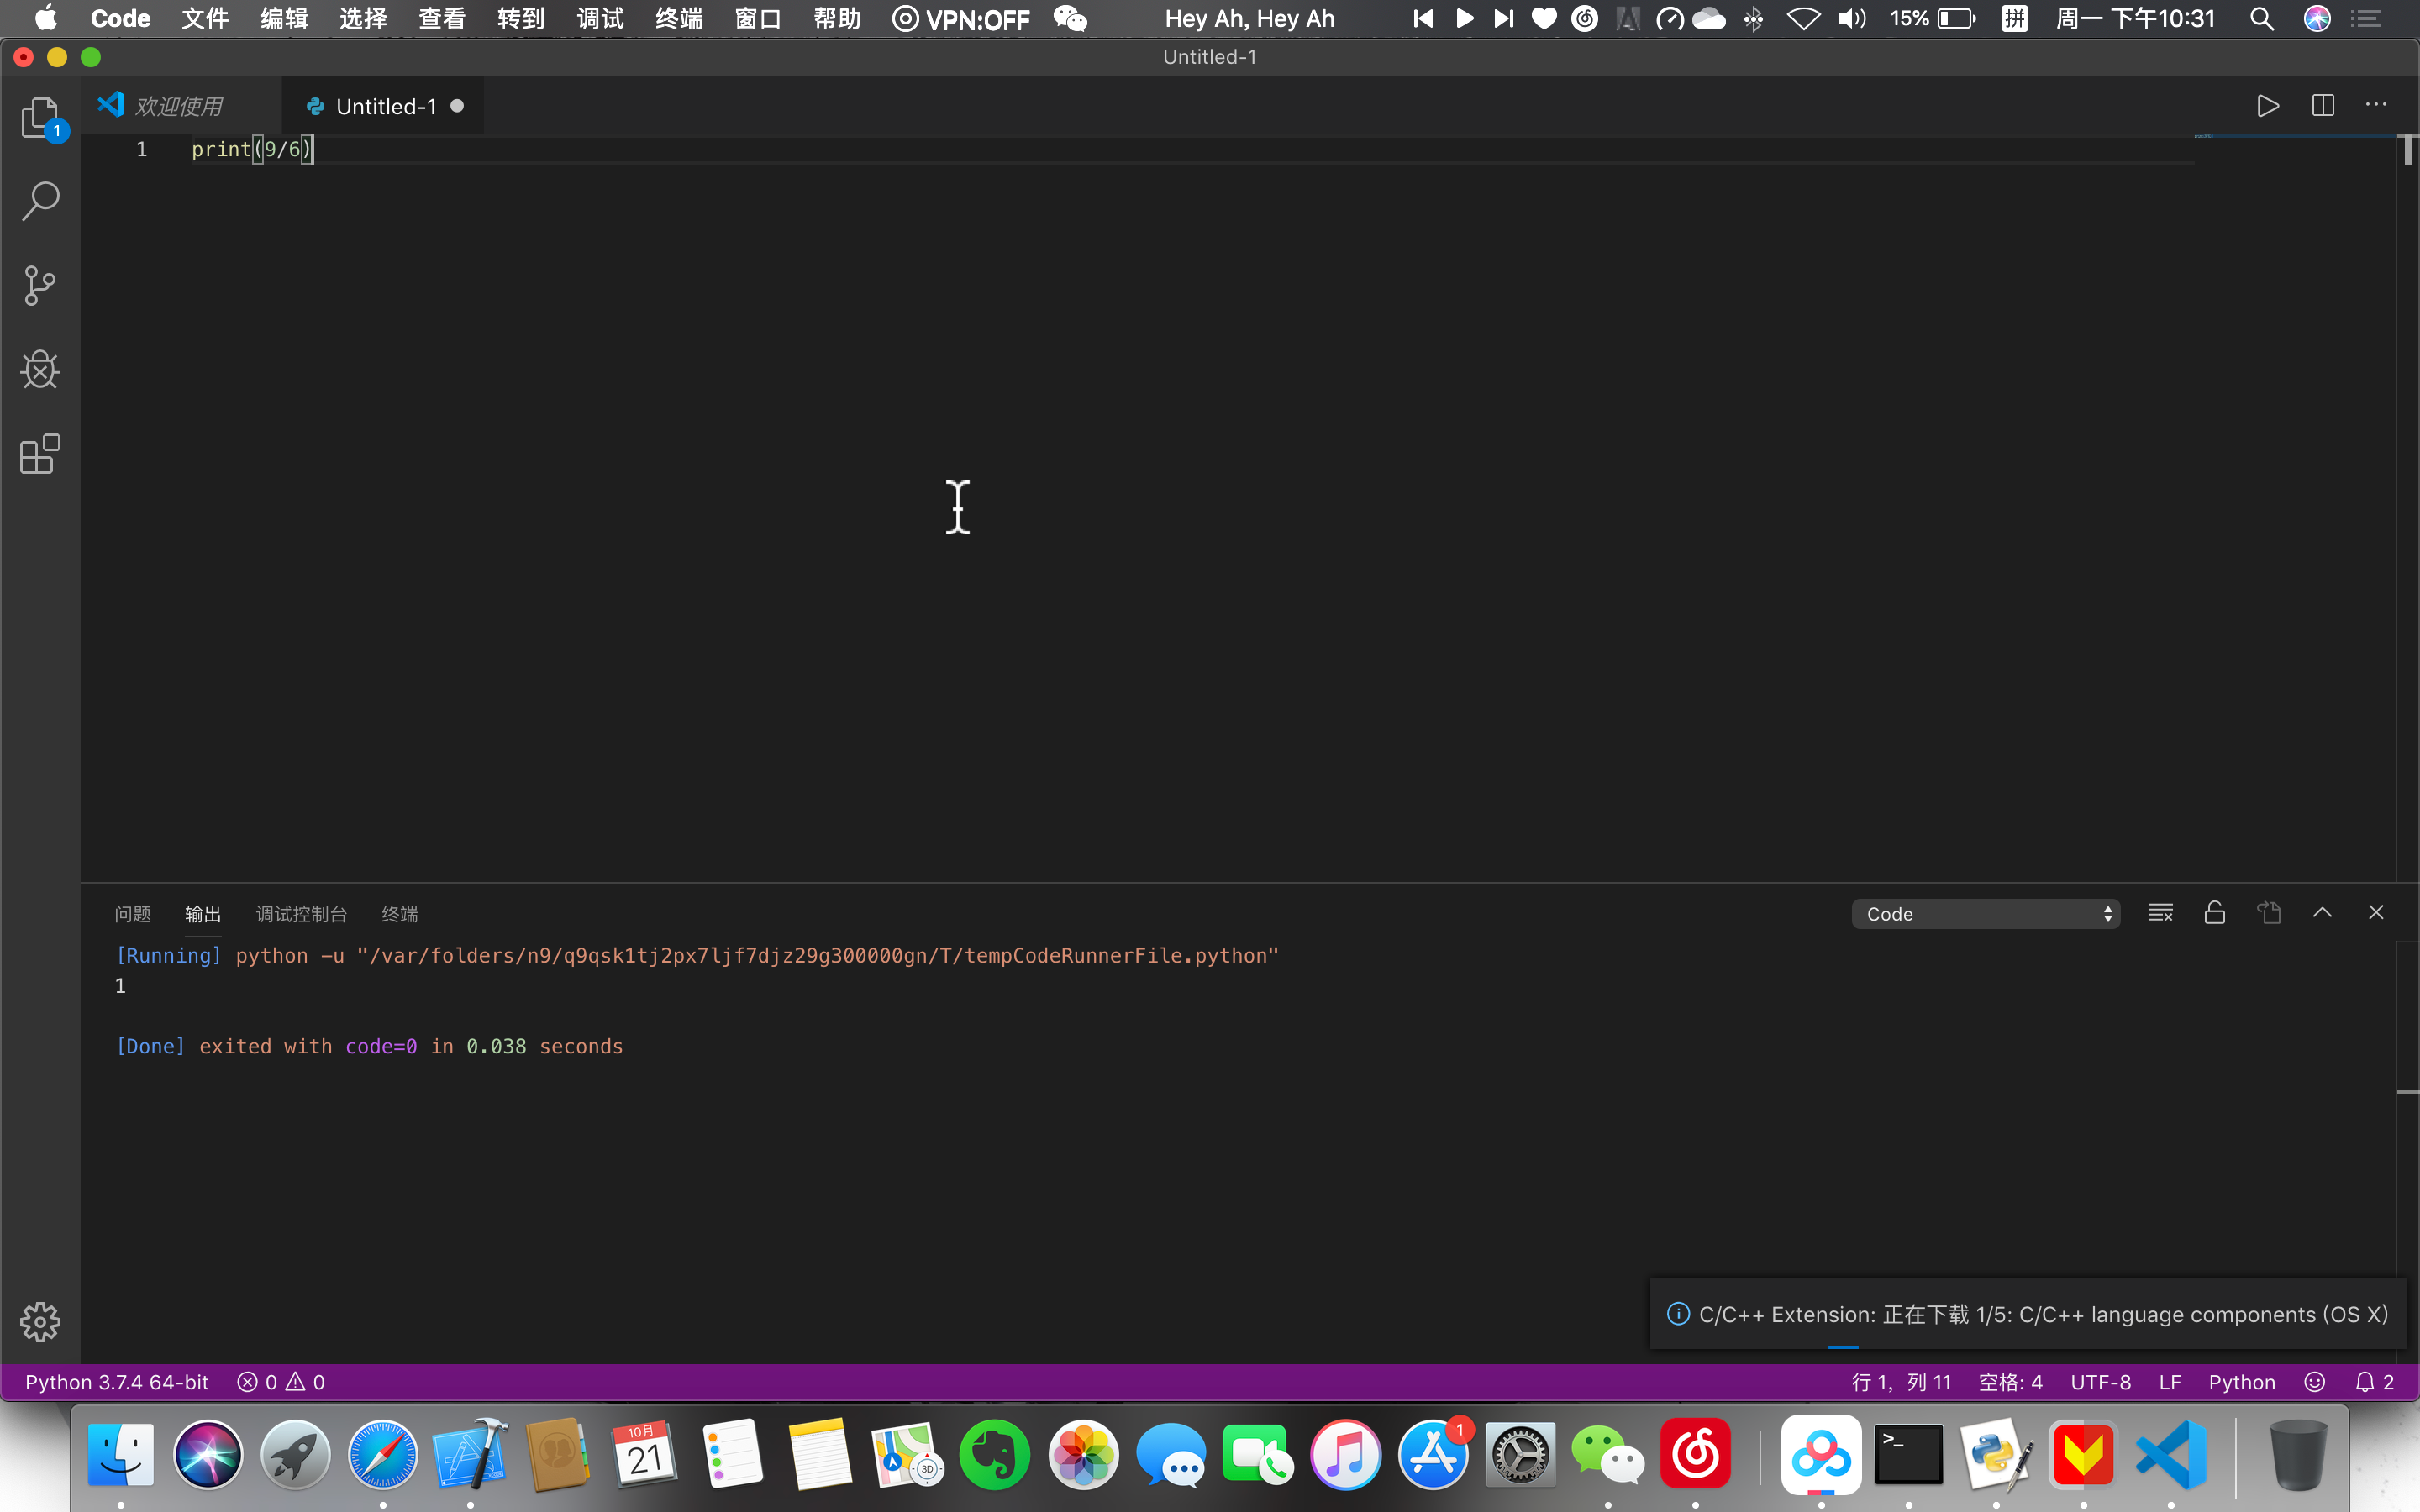The image size is (2420, 1512).
Task: Close the bottom output panel
Action: pyautogui.click(x=2376, y=913)
